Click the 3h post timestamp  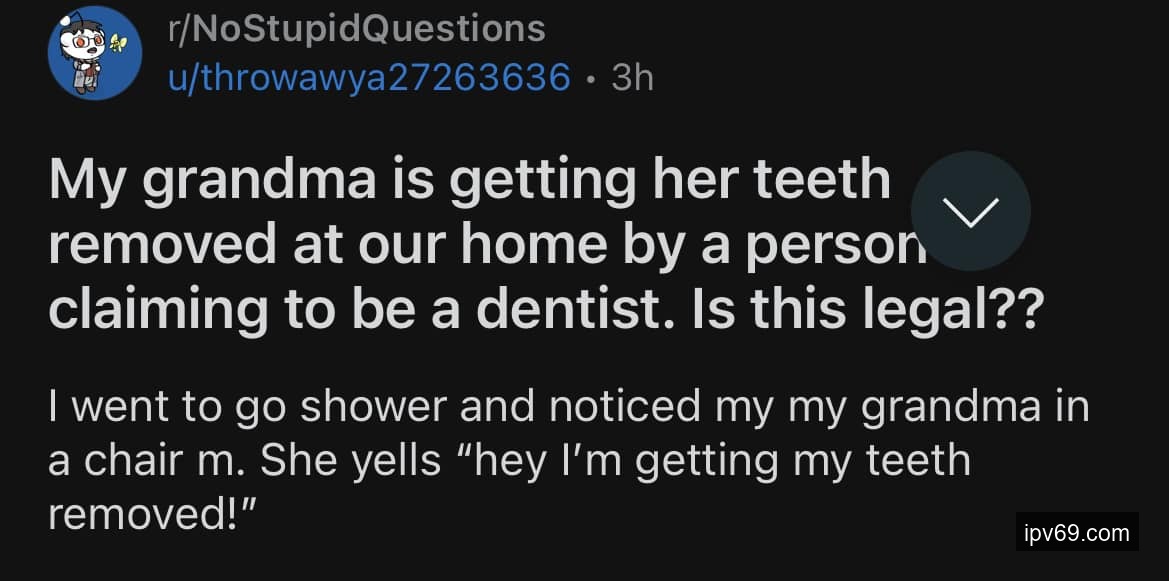tap(632, 77)
